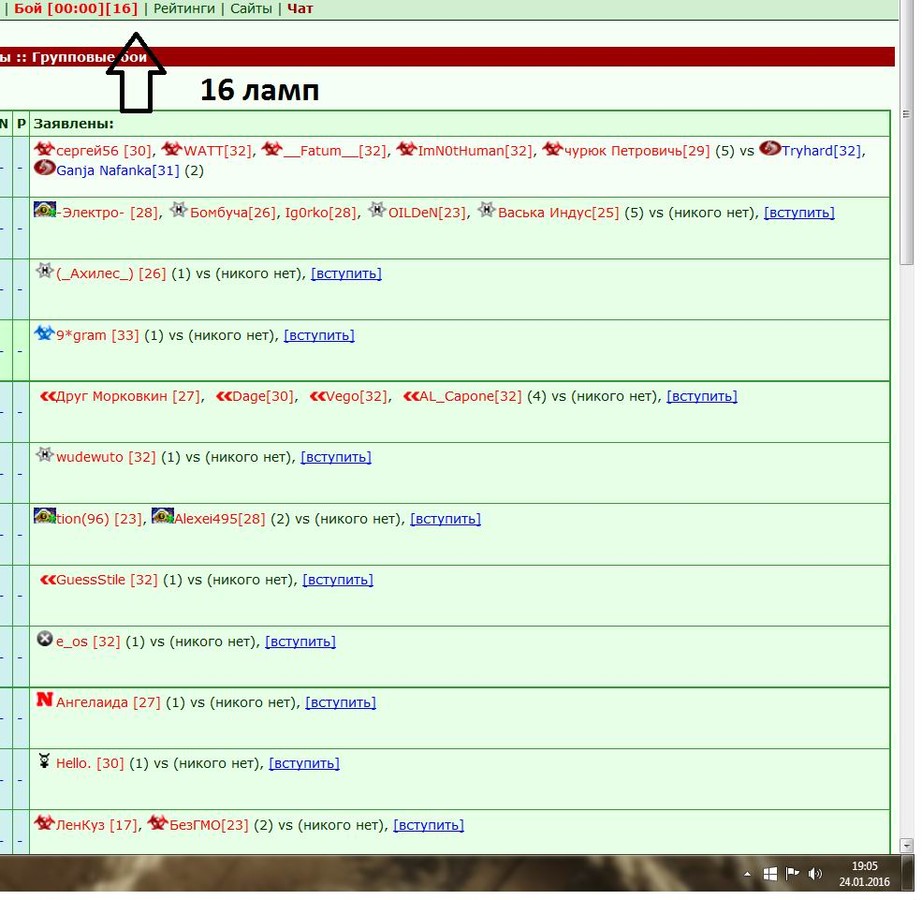Click the blue clan icon next to 9*gram
The width and height of the screenshot is (922, 900).
[x=44, y=333]
